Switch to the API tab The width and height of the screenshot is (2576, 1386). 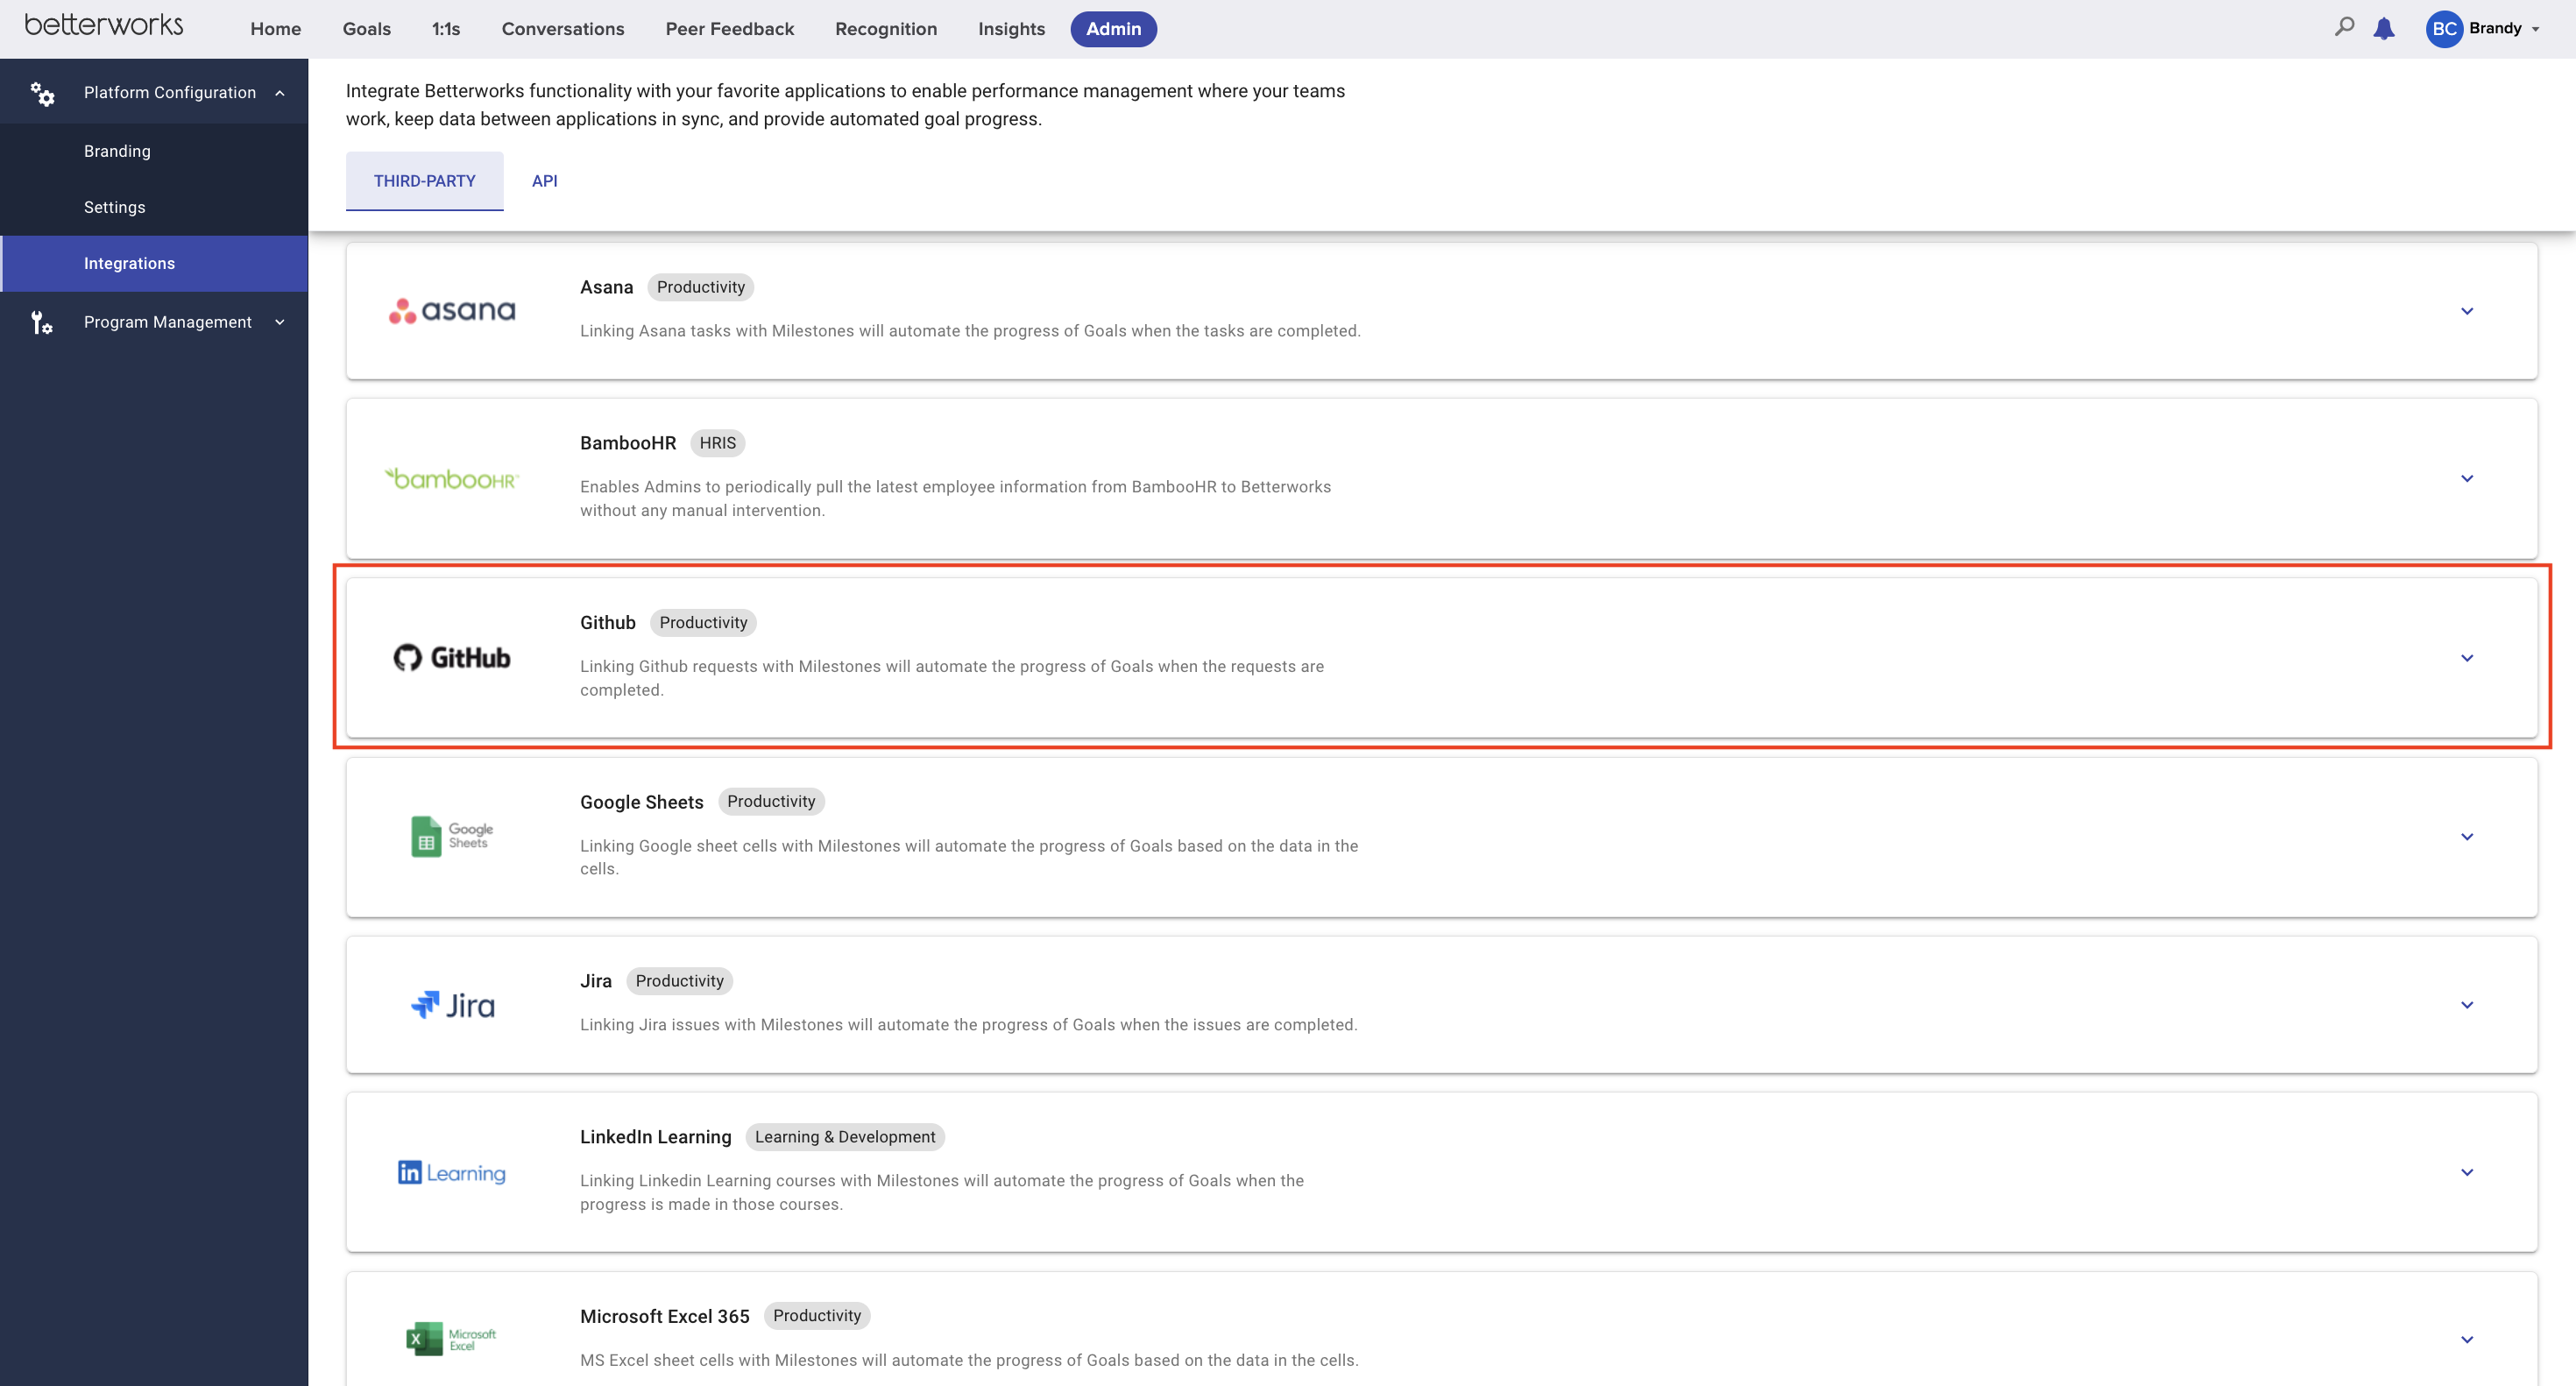(544, 181)
